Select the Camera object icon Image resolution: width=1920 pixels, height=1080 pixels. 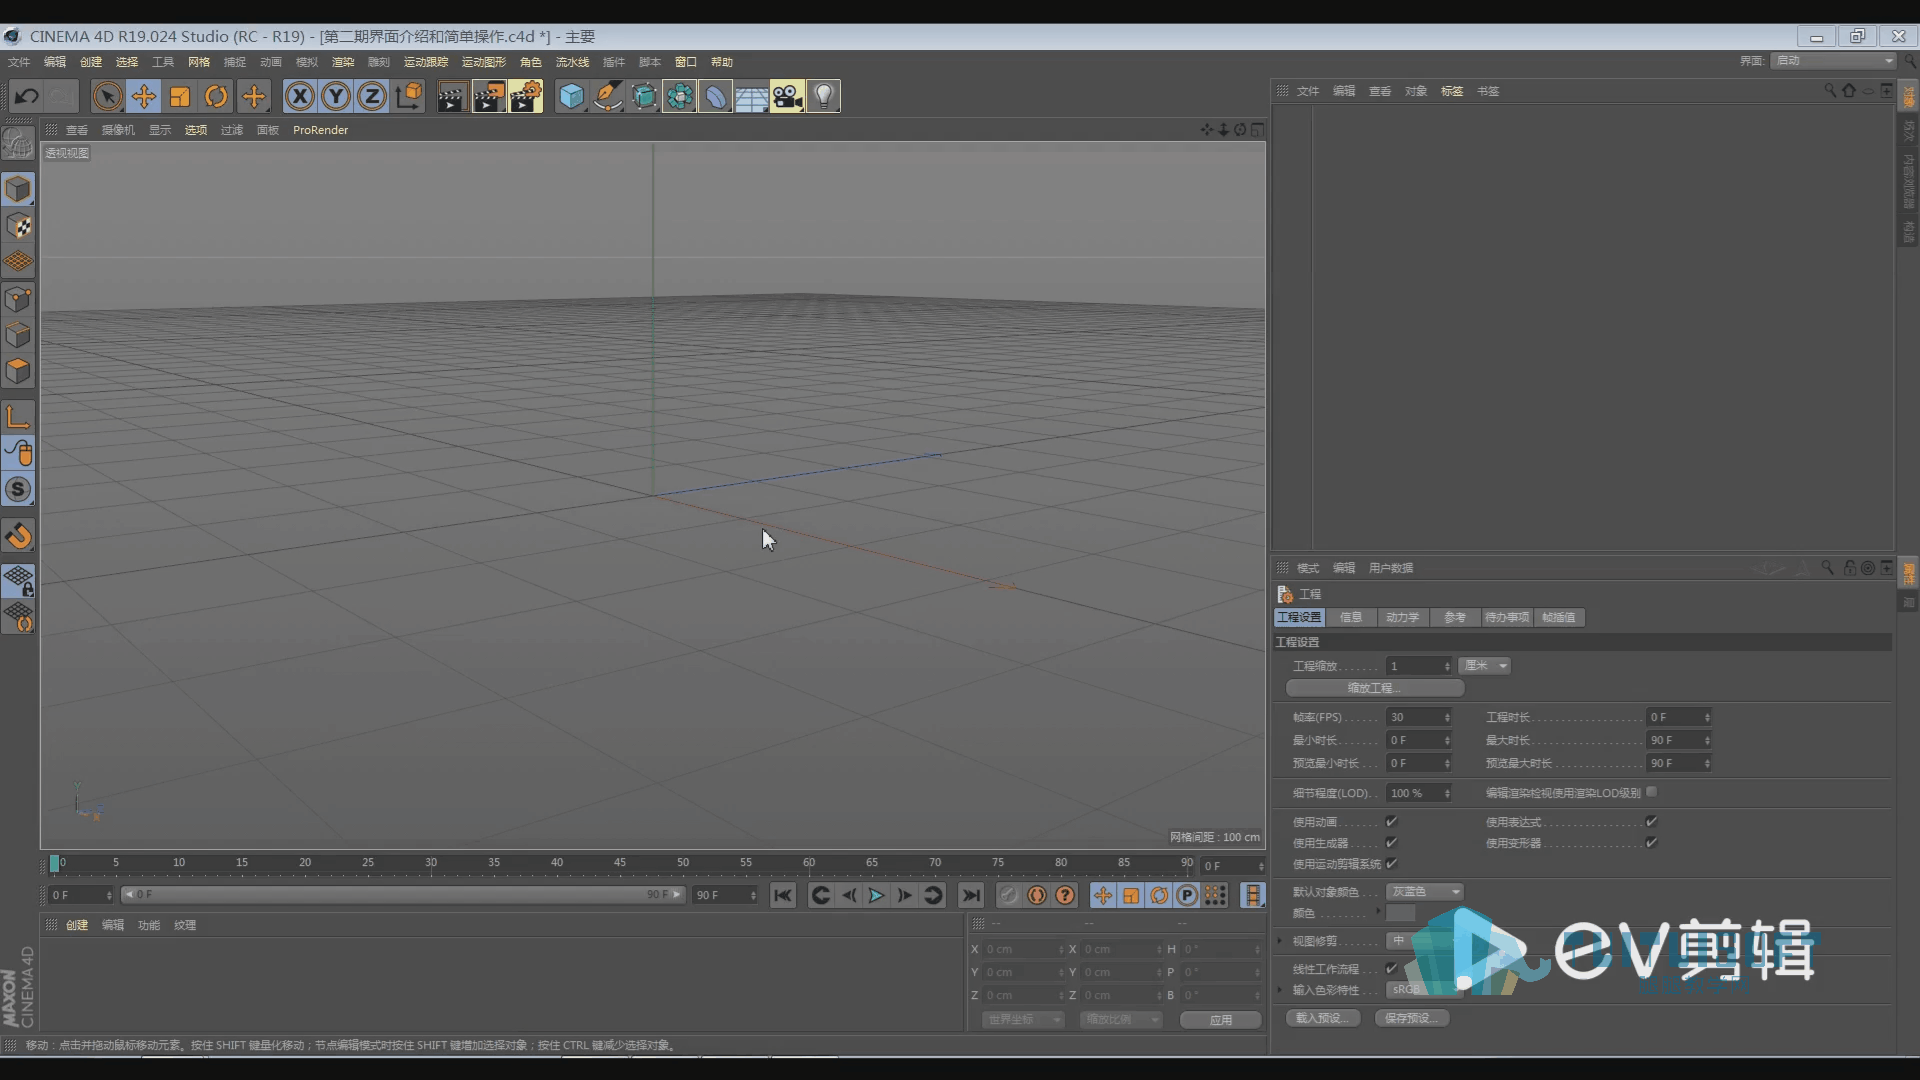tap(787, 97)
